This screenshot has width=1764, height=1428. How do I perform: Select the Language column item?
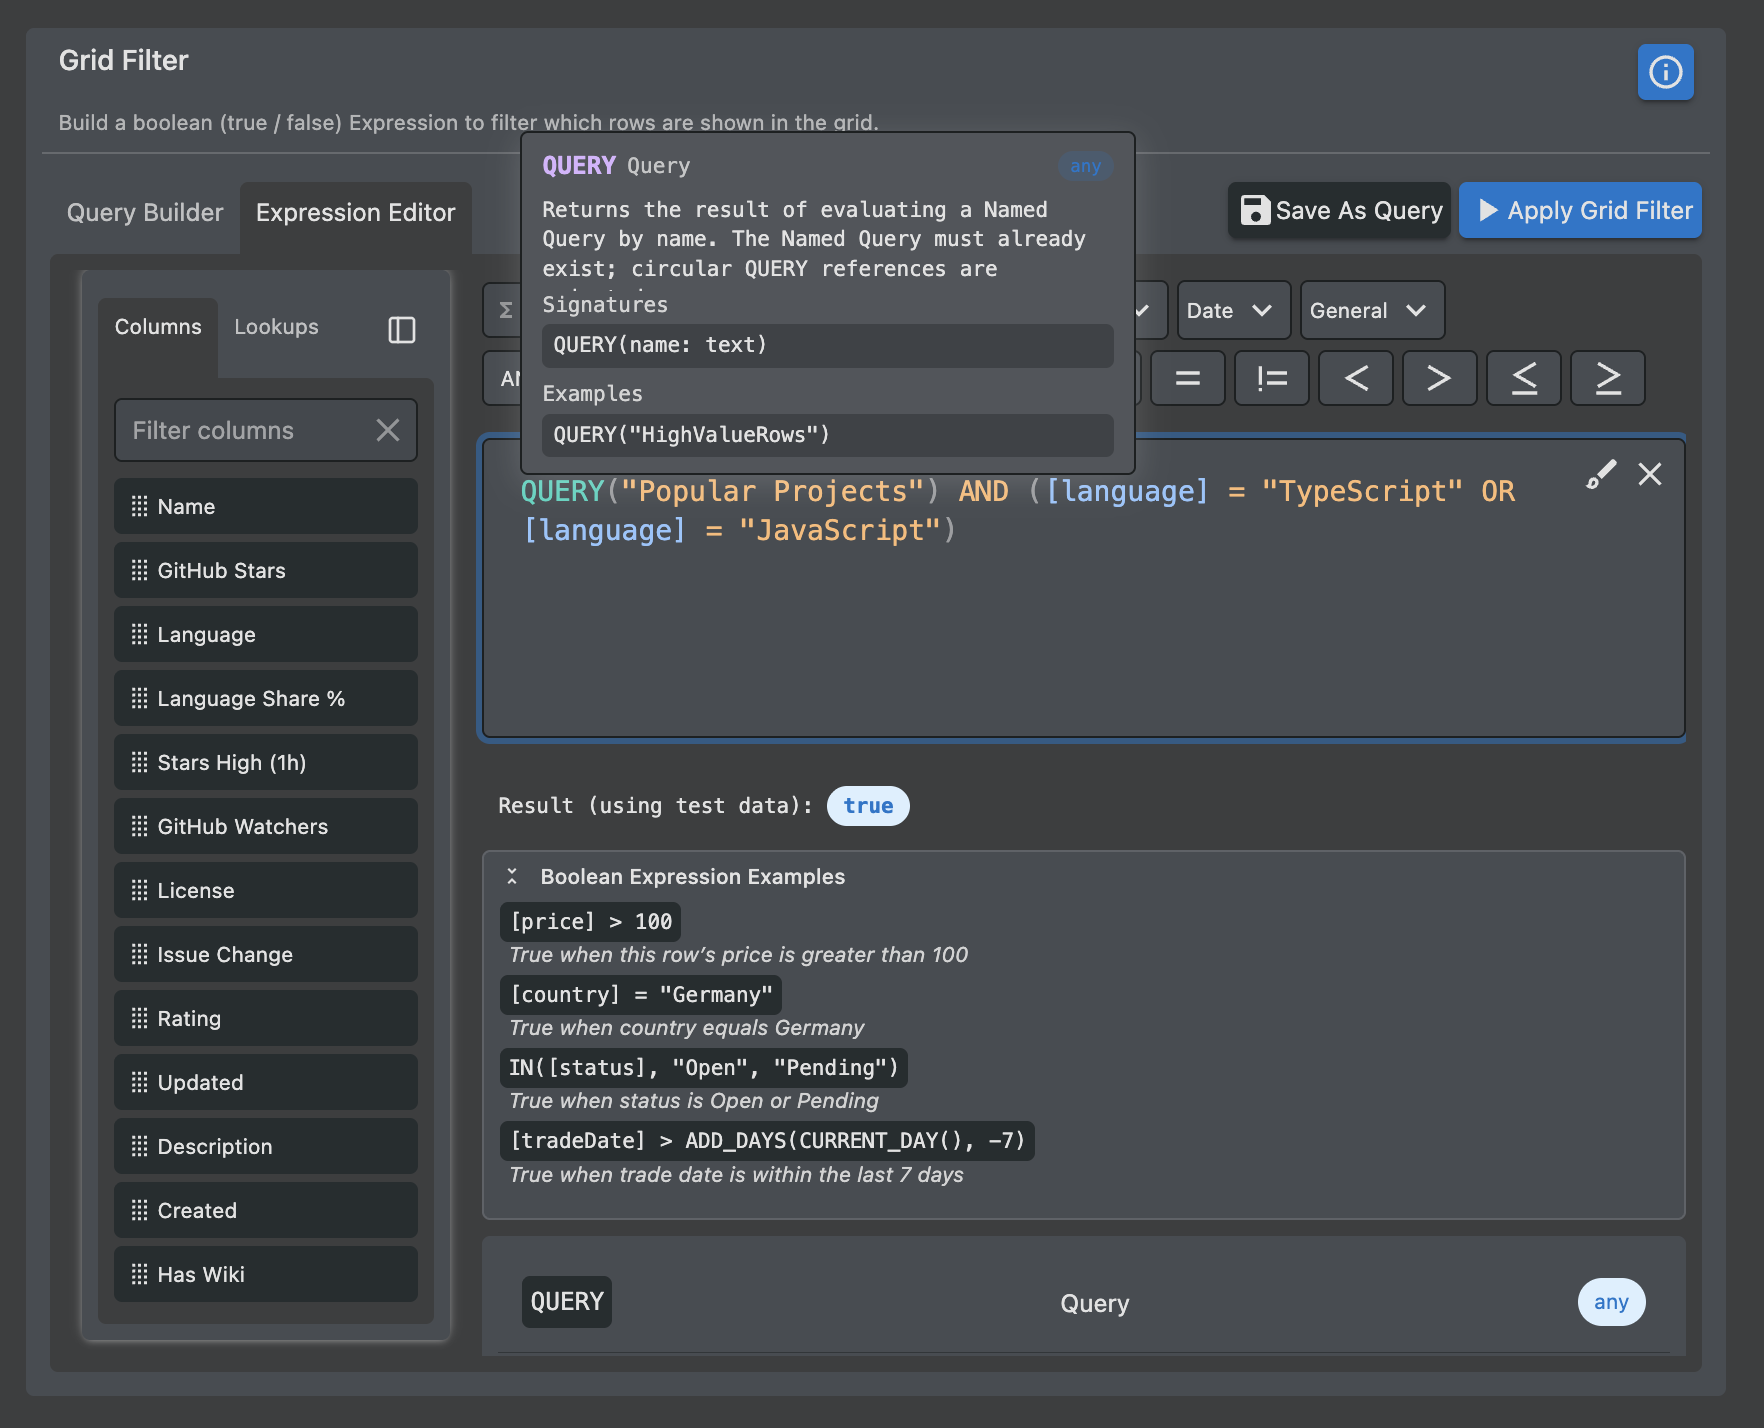pyautogui.click(x=266, y=634)
